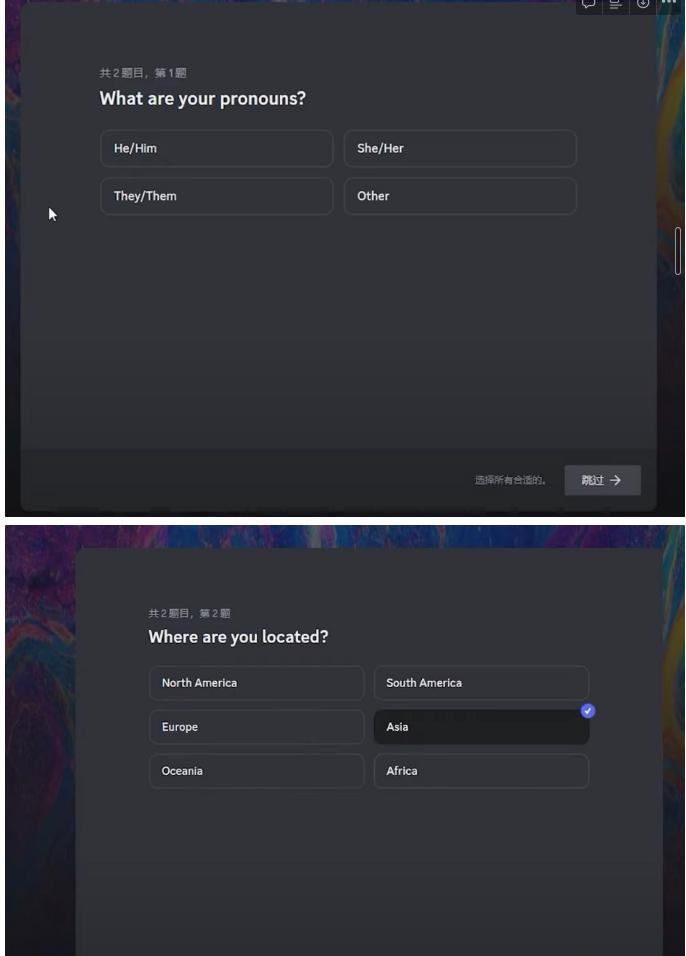Click the purple checkmark badge on Asia
The width and height of the screenshot is (686, 956).
pos(588,710)
